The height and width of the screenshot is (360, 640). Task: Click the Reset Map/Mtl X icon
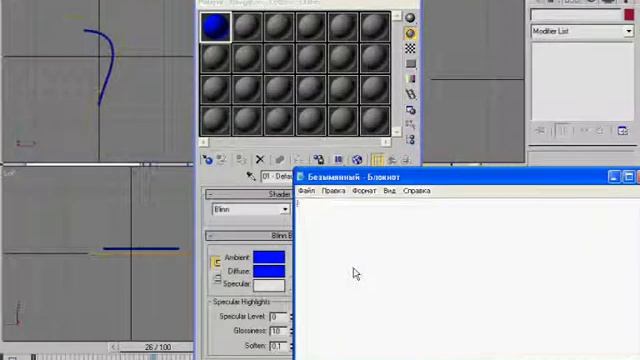click(x=260, y=160)
